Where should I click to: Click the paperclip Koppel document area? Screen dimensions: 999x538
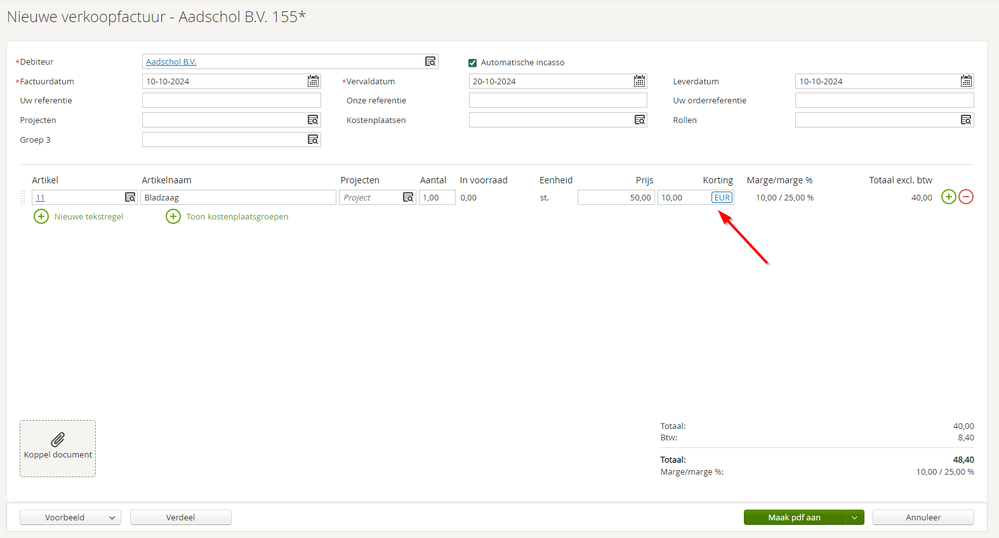tap(58, 448)
